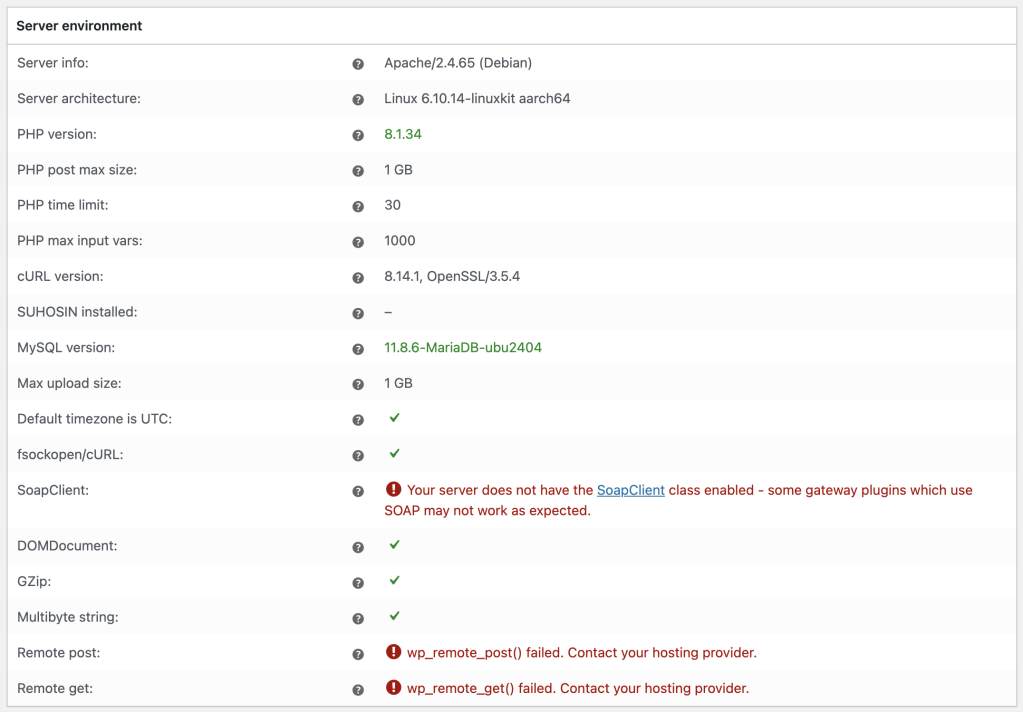Click the help icon beside cURL version

[358, 277]
